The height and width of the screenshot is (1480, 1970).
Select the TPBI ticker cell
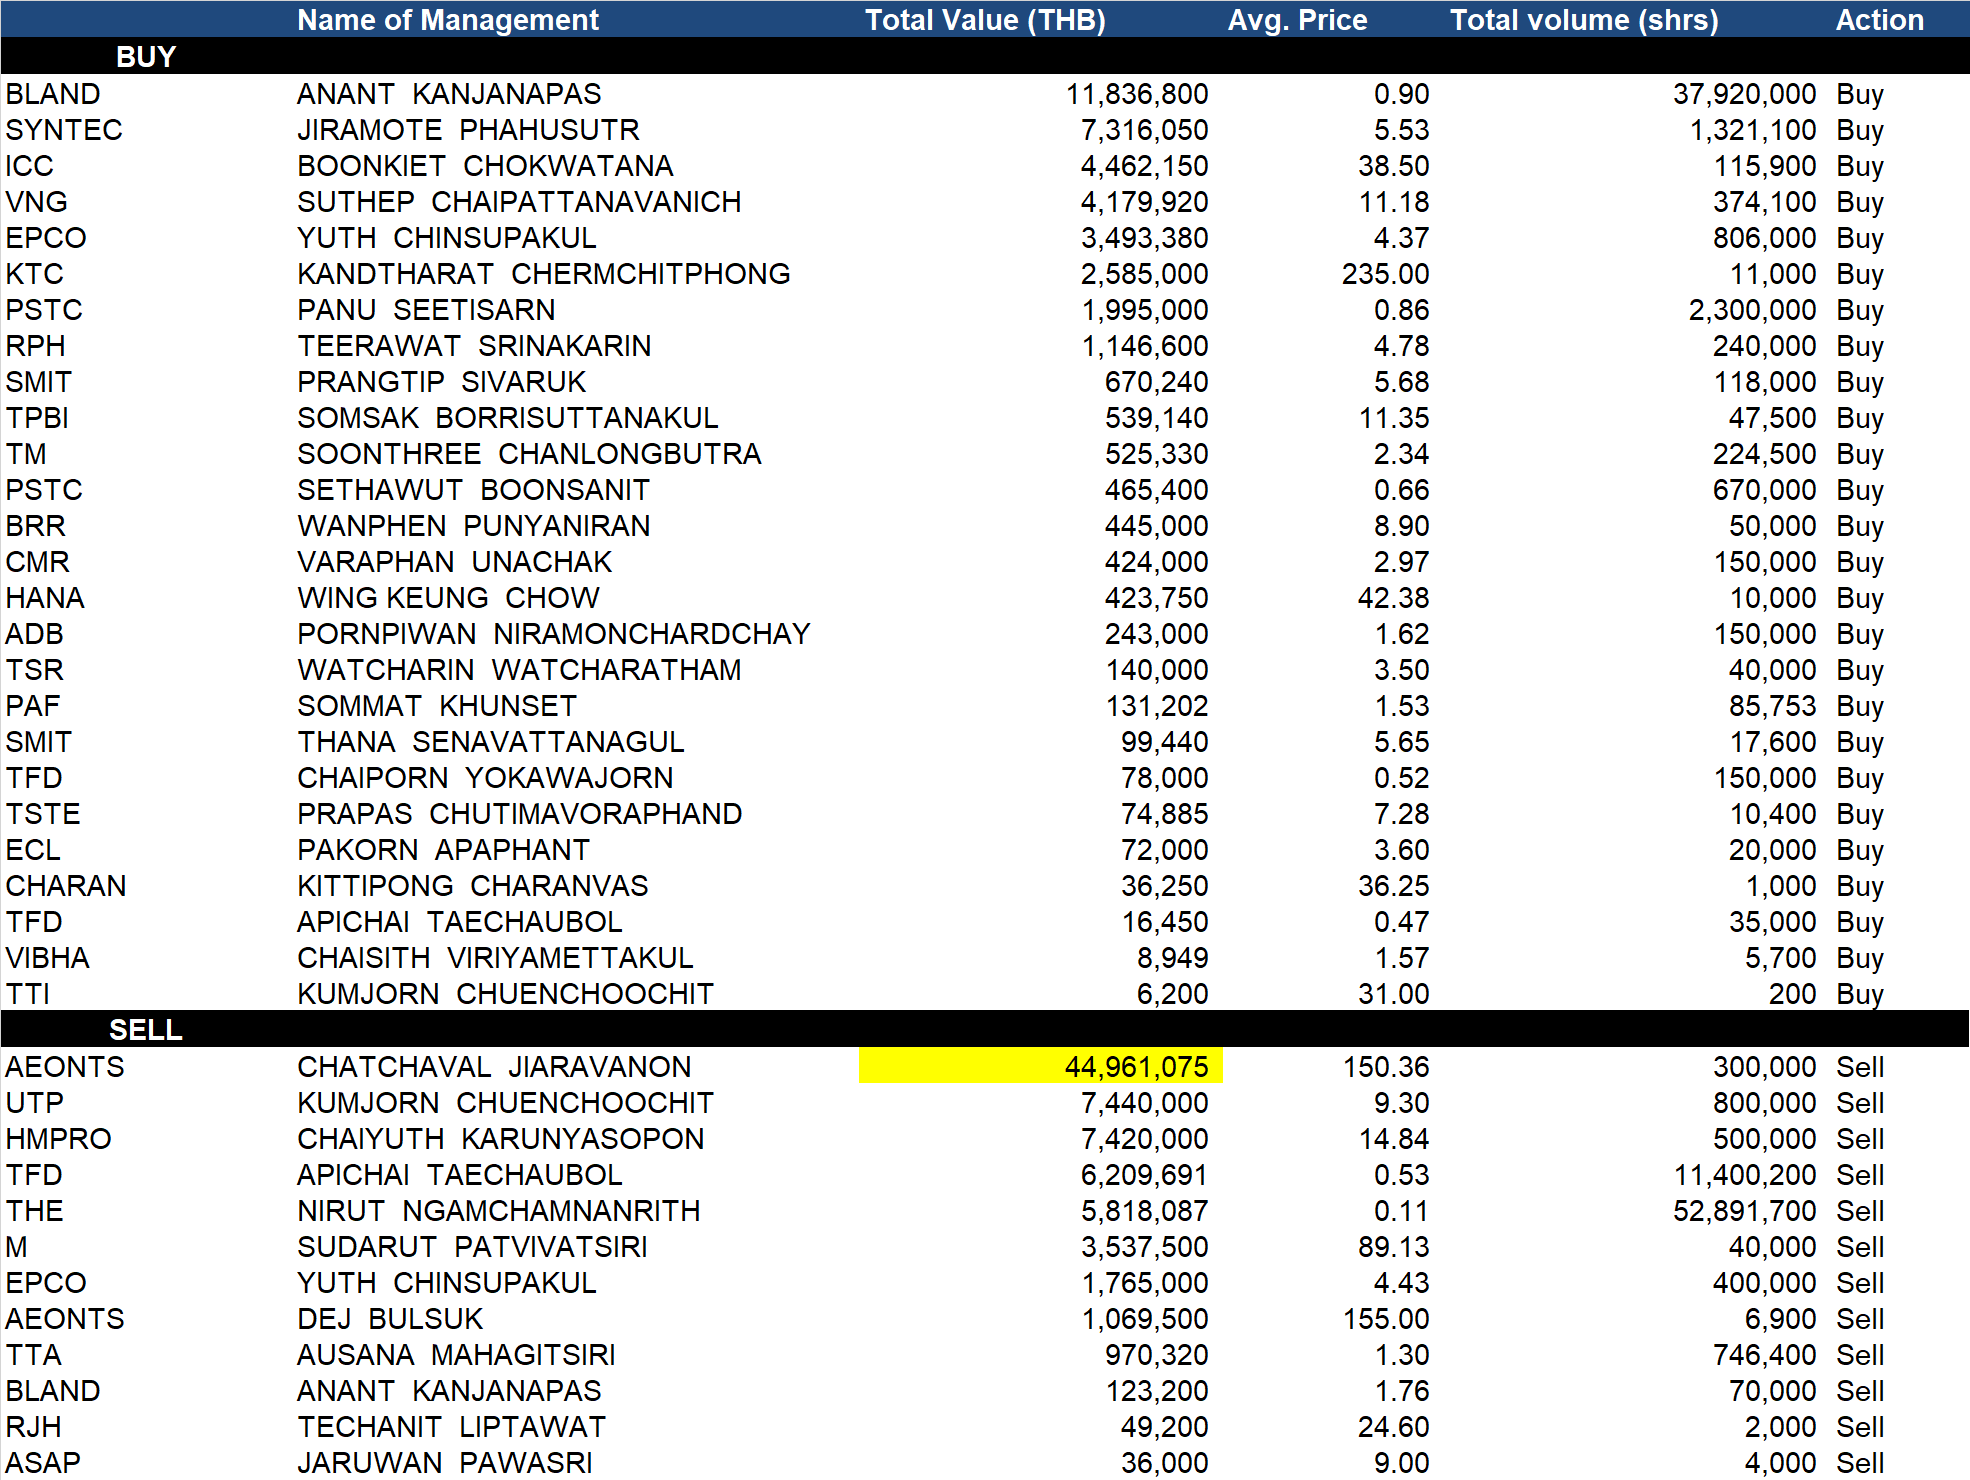tap(38, 418)
